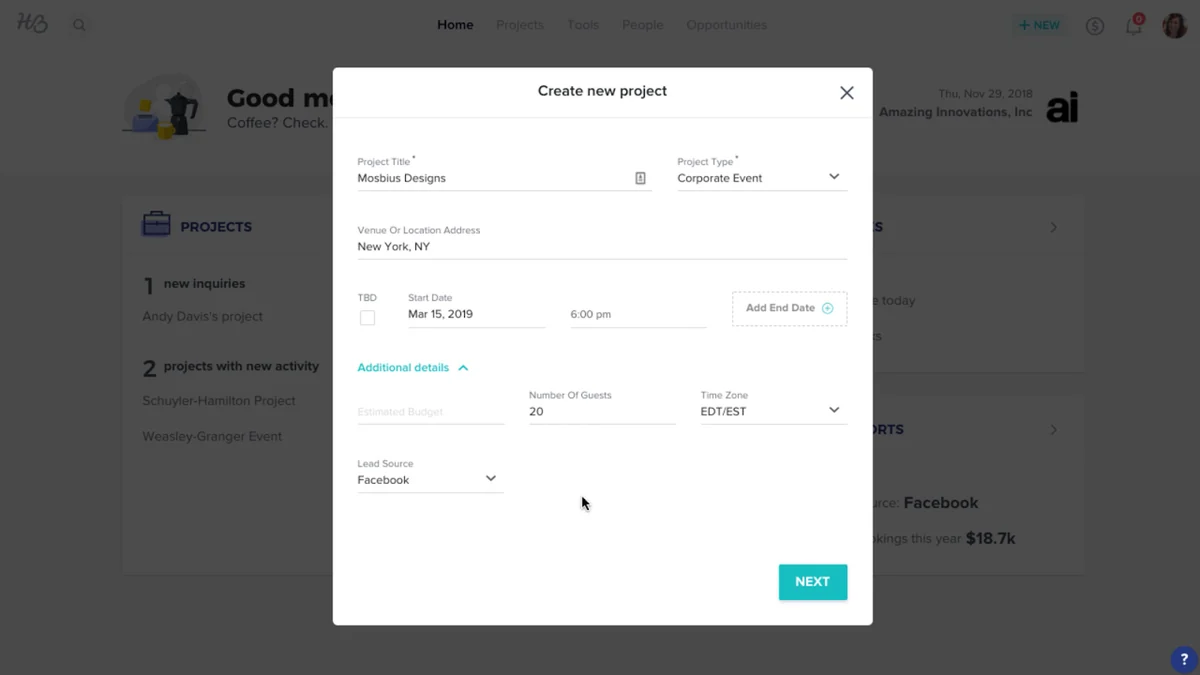Open the help question mark icon
Screen dimensions: 1200x675
click(x=1184, y=660)
